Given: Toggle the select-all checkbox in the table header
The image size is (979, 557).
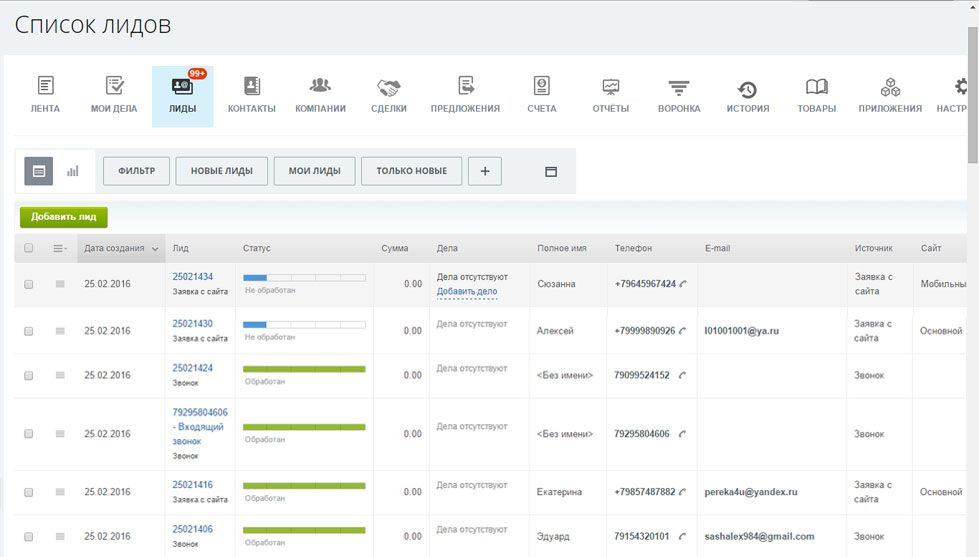Looking at the screenshot, I should click(x=29, y=248).
